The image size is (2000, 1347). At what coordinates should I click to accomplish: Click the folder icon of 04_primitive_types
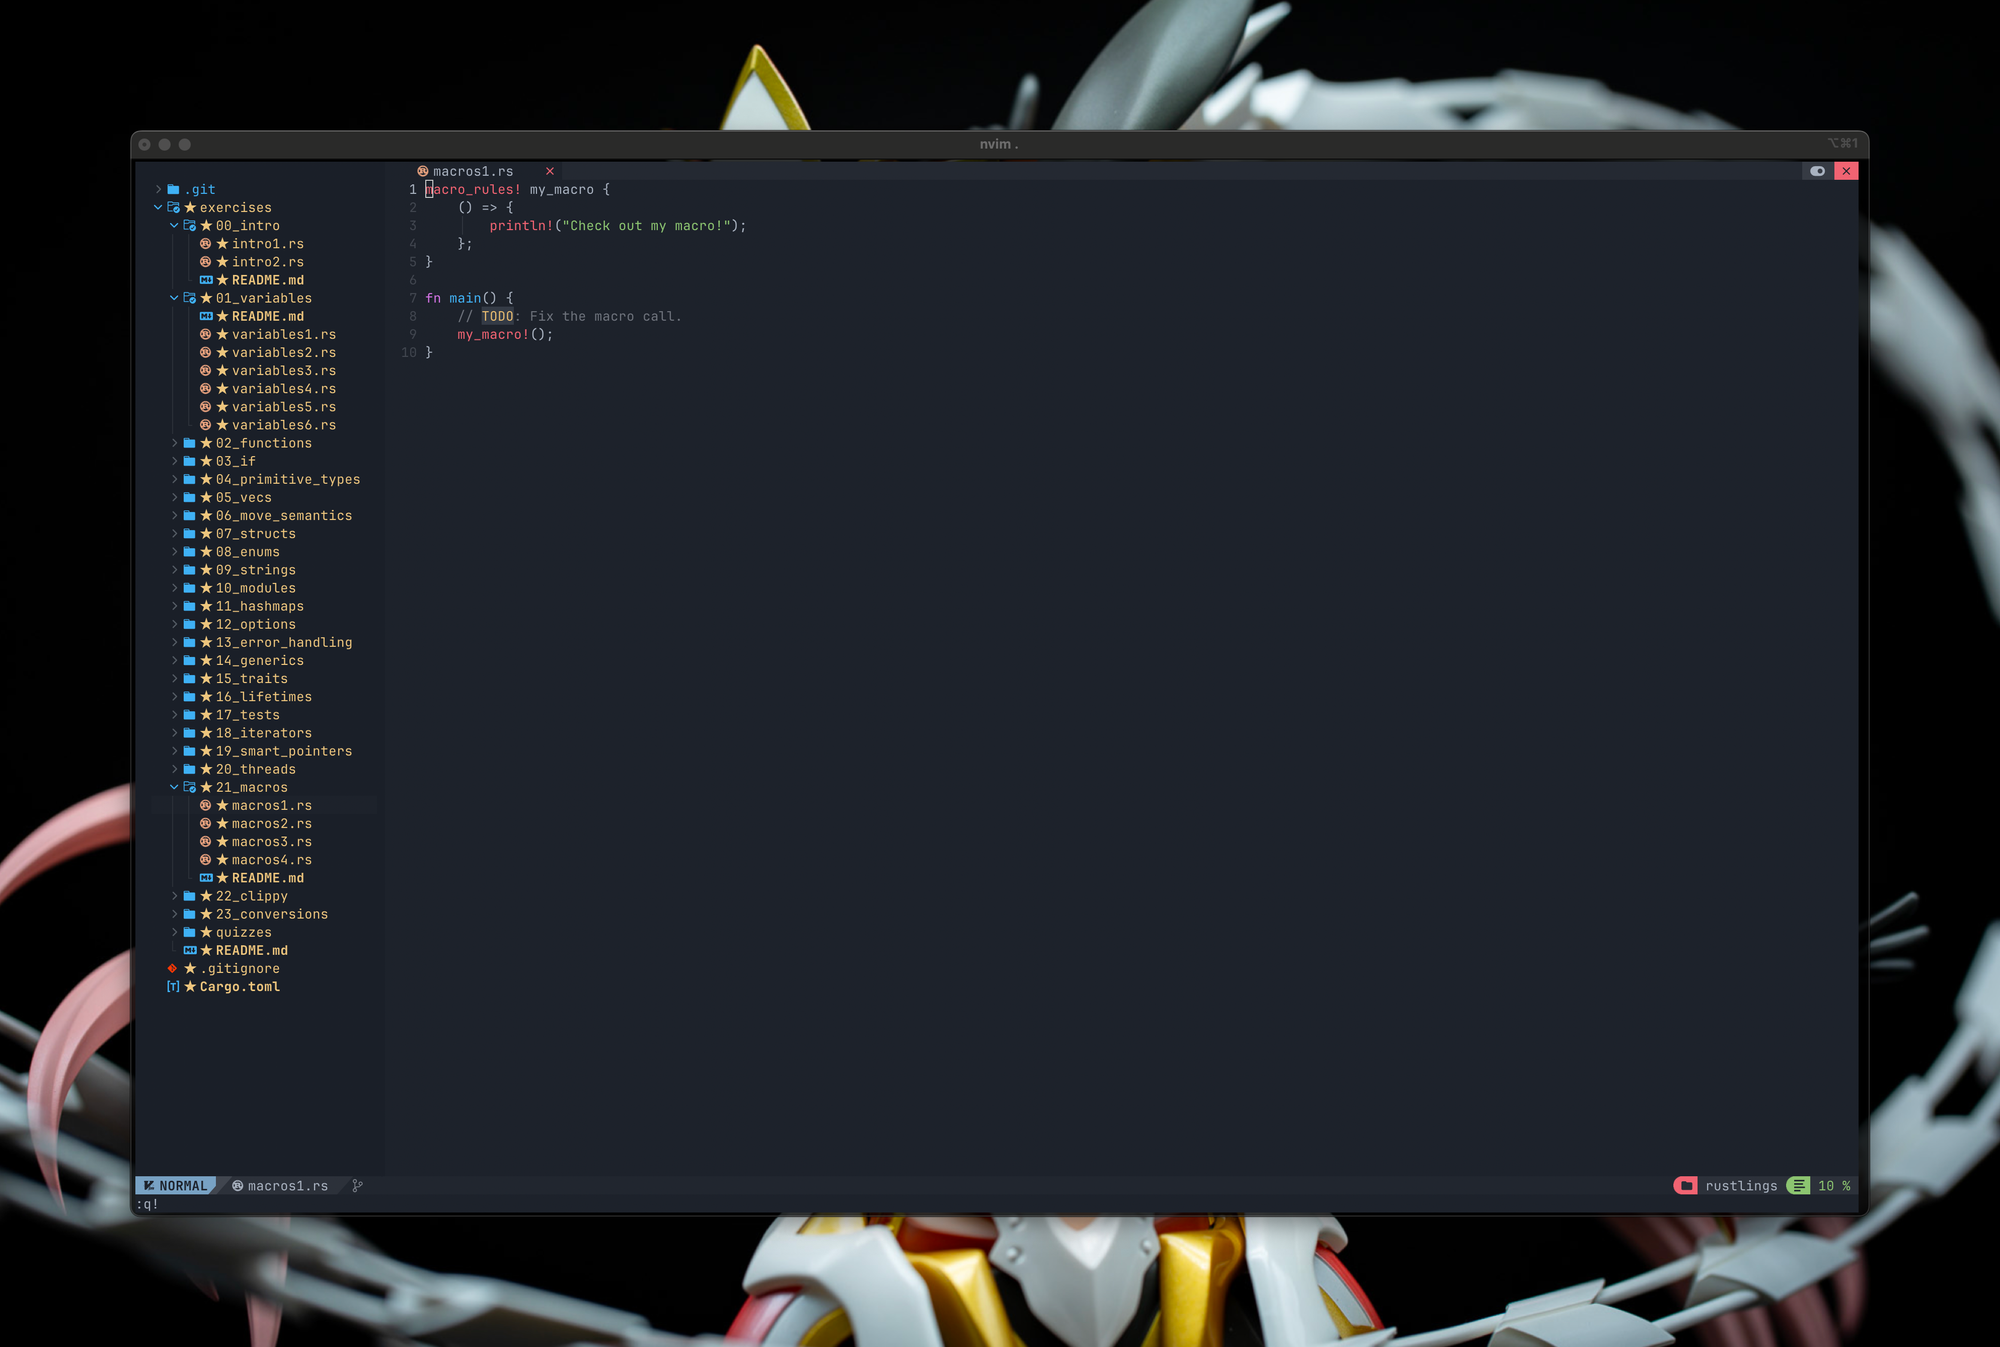pyautogui.click(x=190, y=479)
